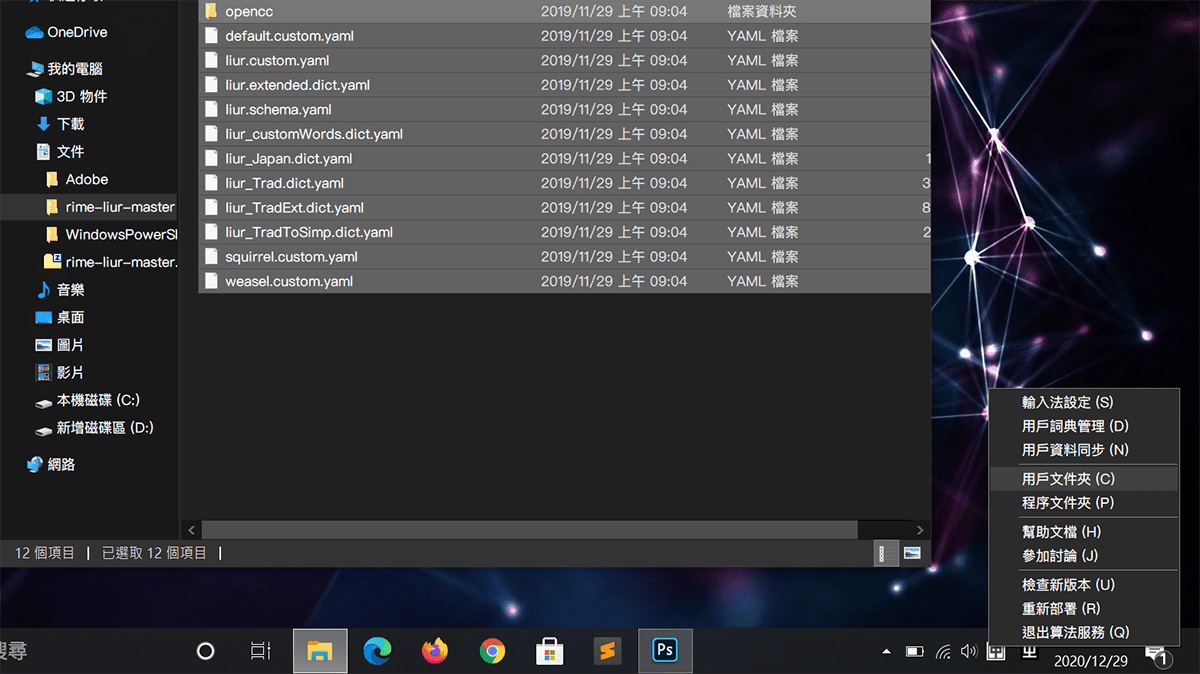The height and width of the screenshot is (674, 1200).
Task: Open the Cortana circle button
Action: tap(205, 651)
